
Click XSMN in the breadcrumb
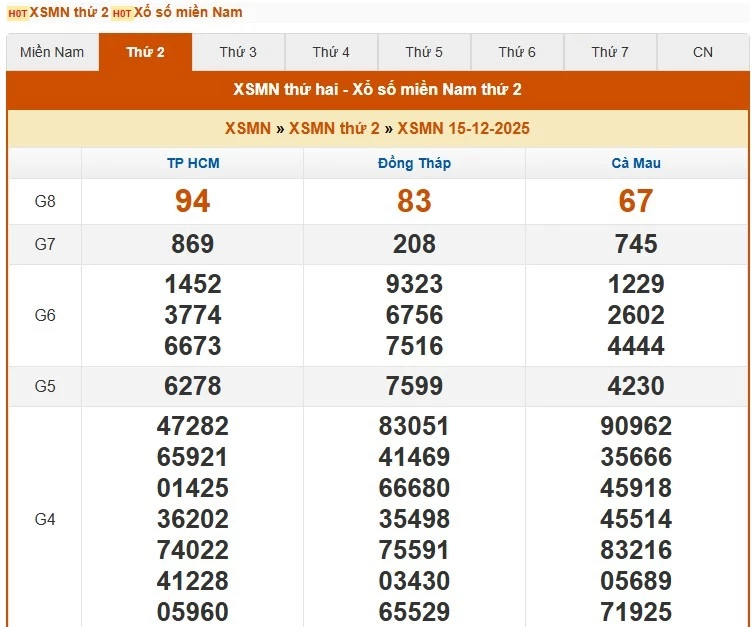tap(247, 128)
